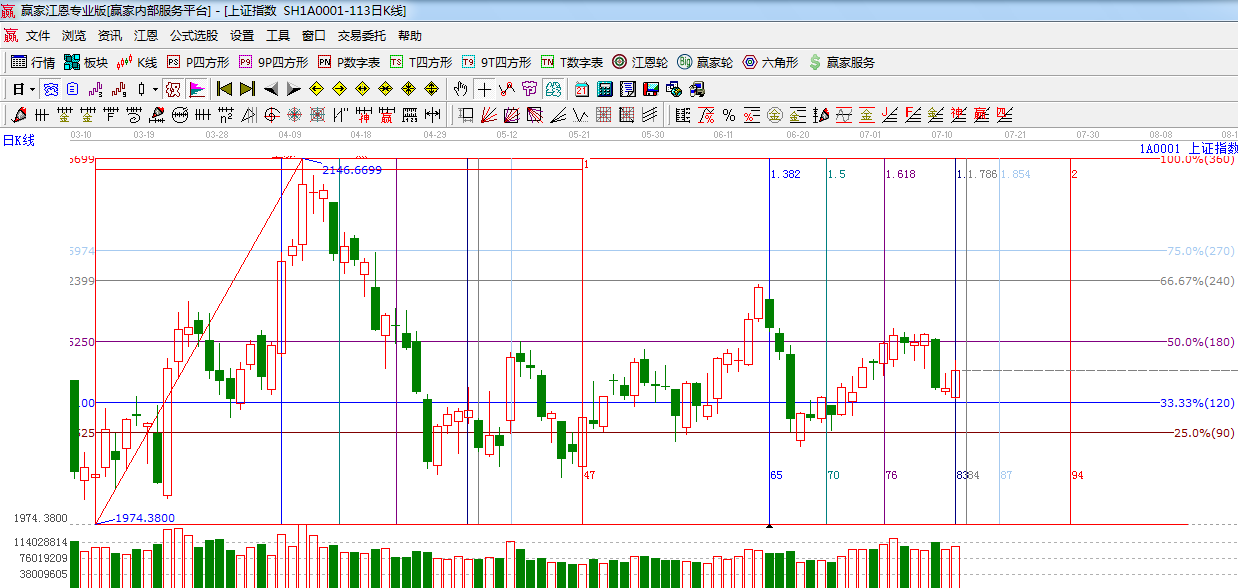
Task: Expand the candlestick chart type dropdown arrow
Action: (x=155, y=89)
